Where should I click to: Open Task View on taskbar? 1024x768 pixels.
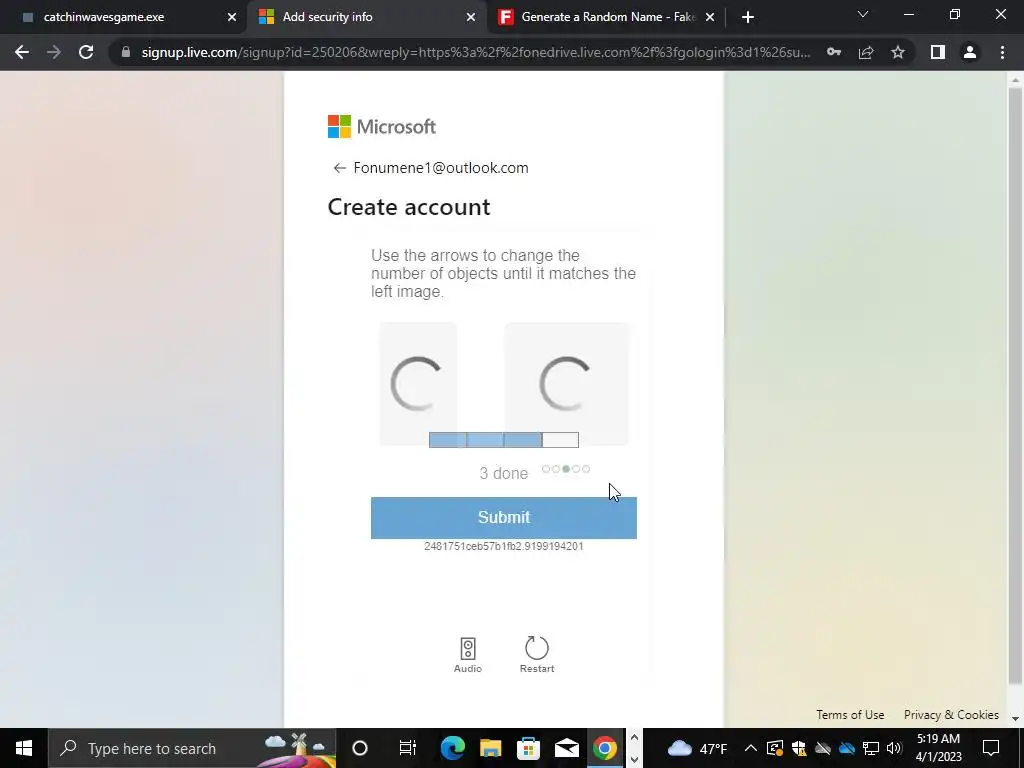tap(408, 748)
